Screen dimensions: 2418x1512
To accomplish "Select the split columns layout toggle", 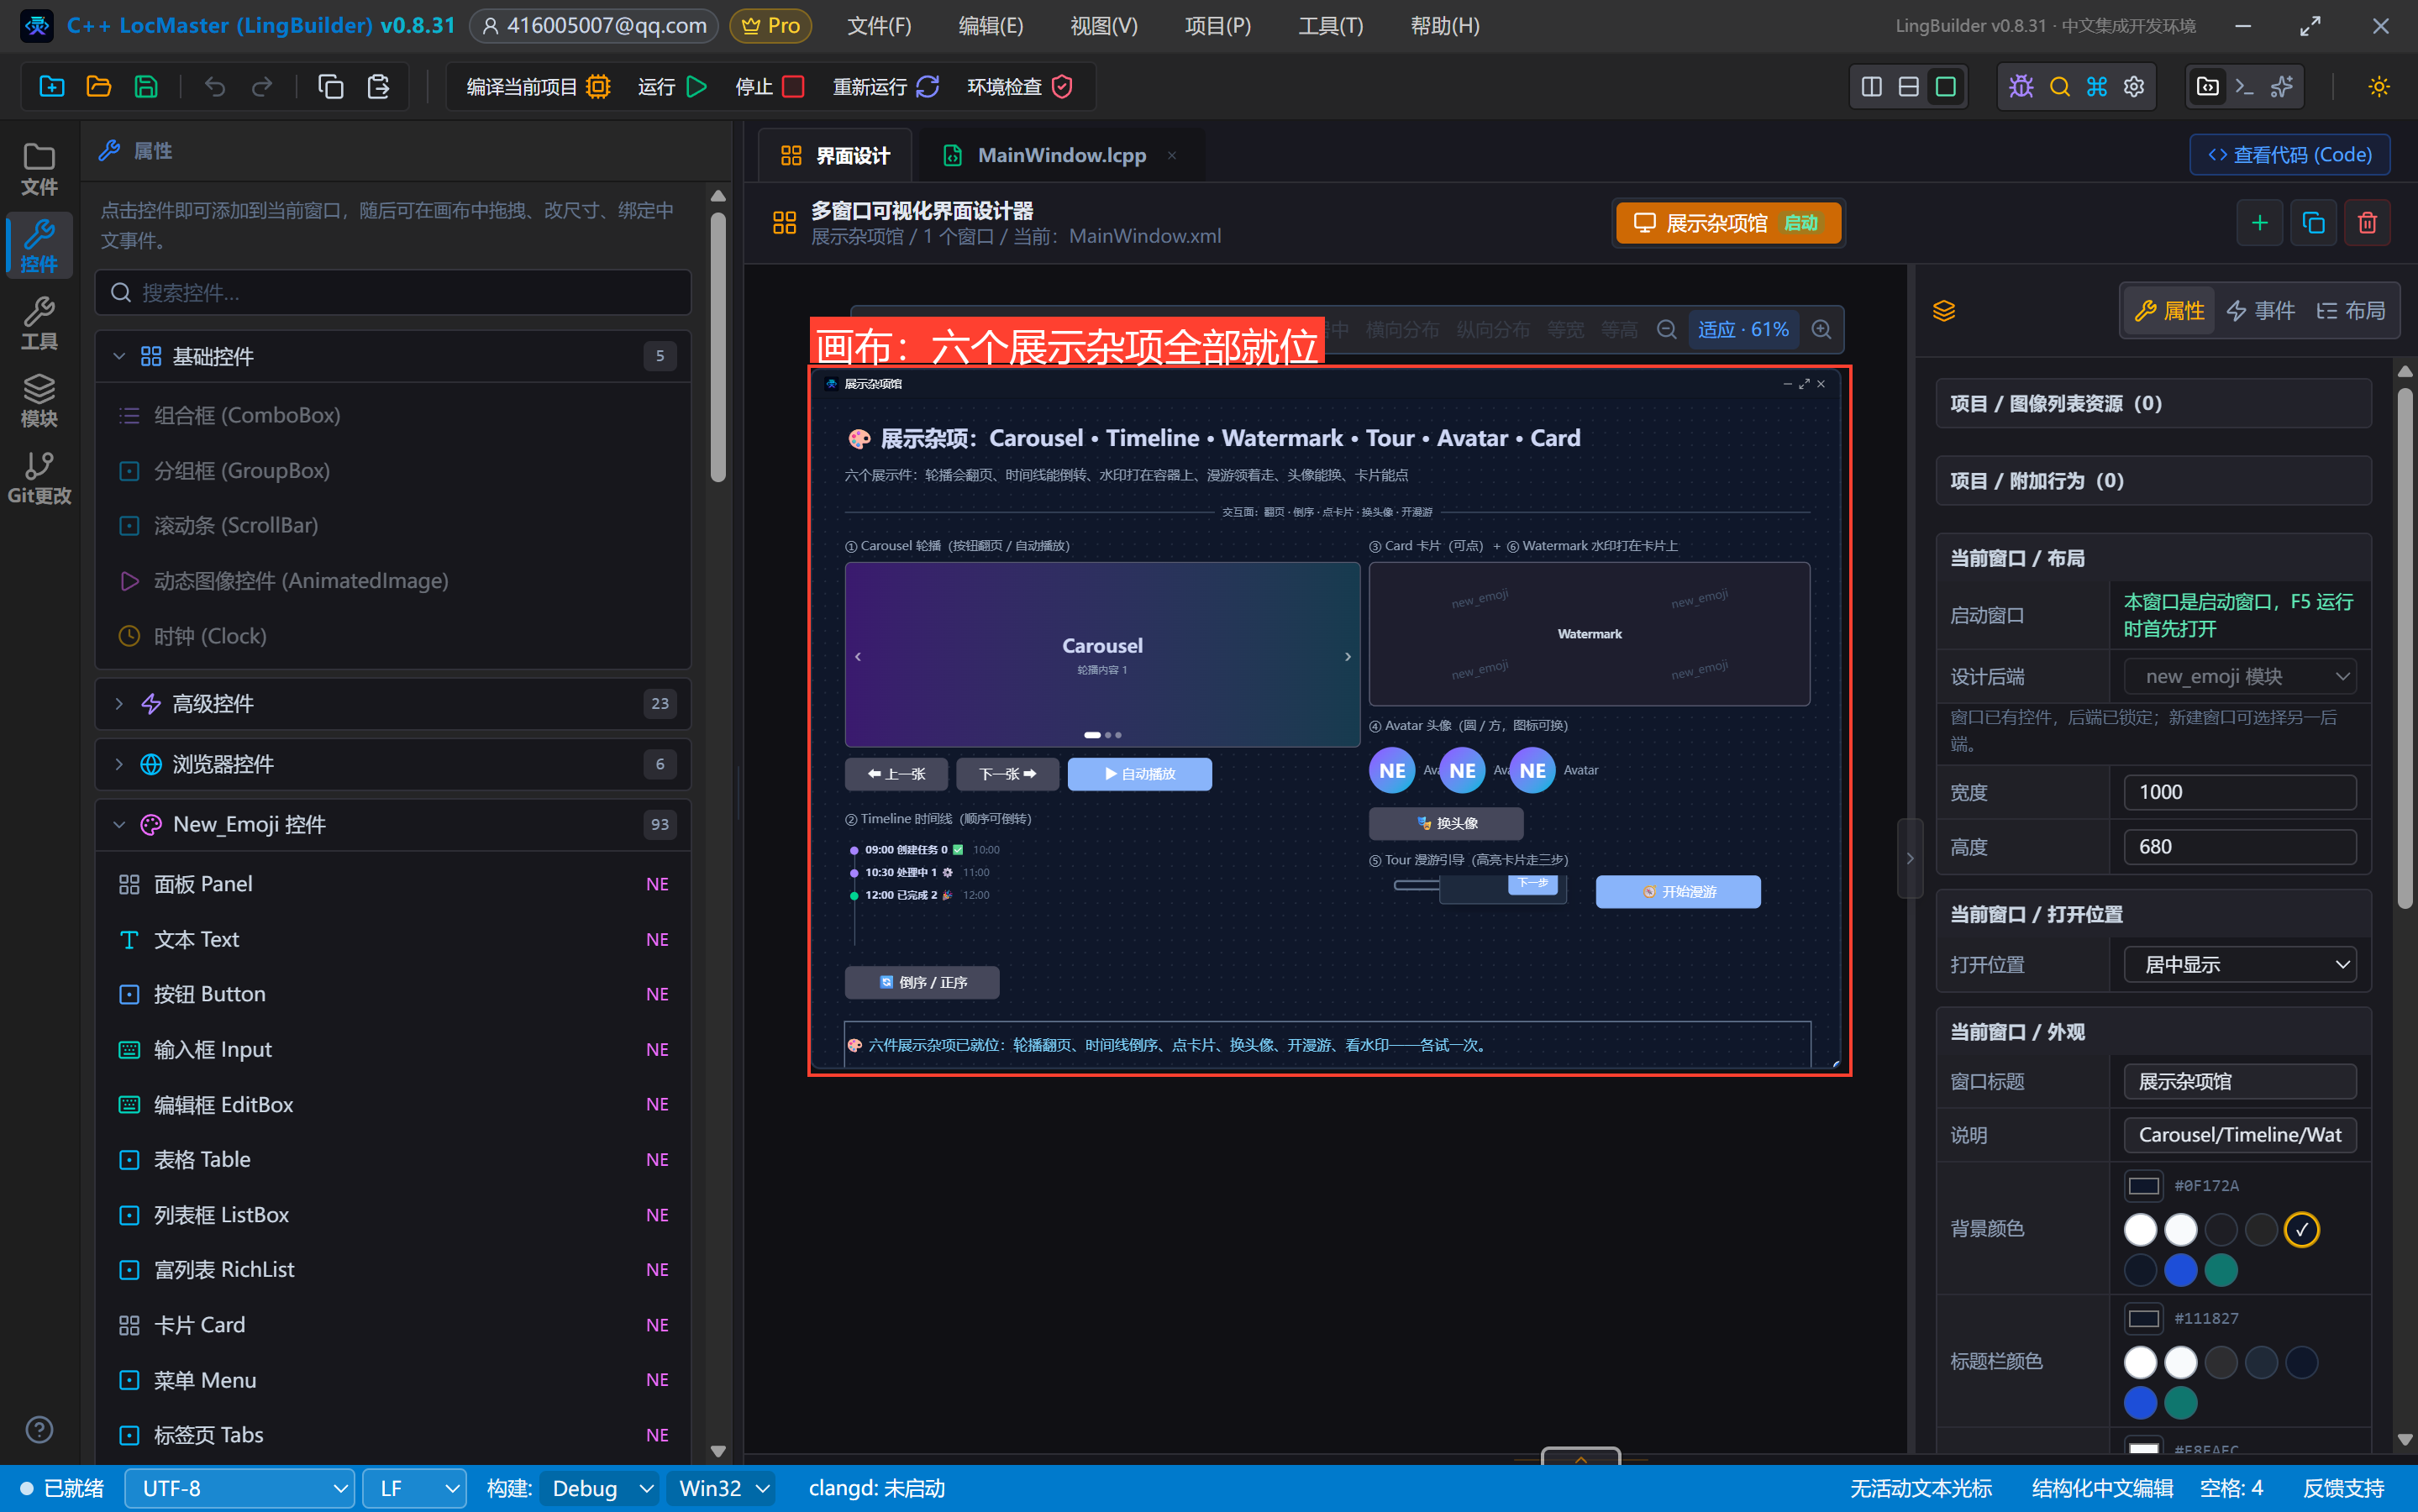I will (1871, 87).
